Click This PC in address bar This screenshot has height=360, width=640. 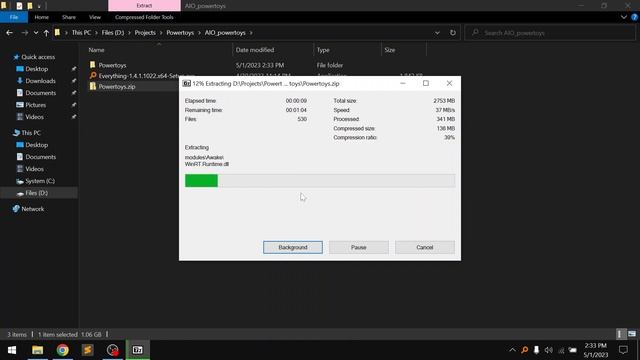(81, 33)
